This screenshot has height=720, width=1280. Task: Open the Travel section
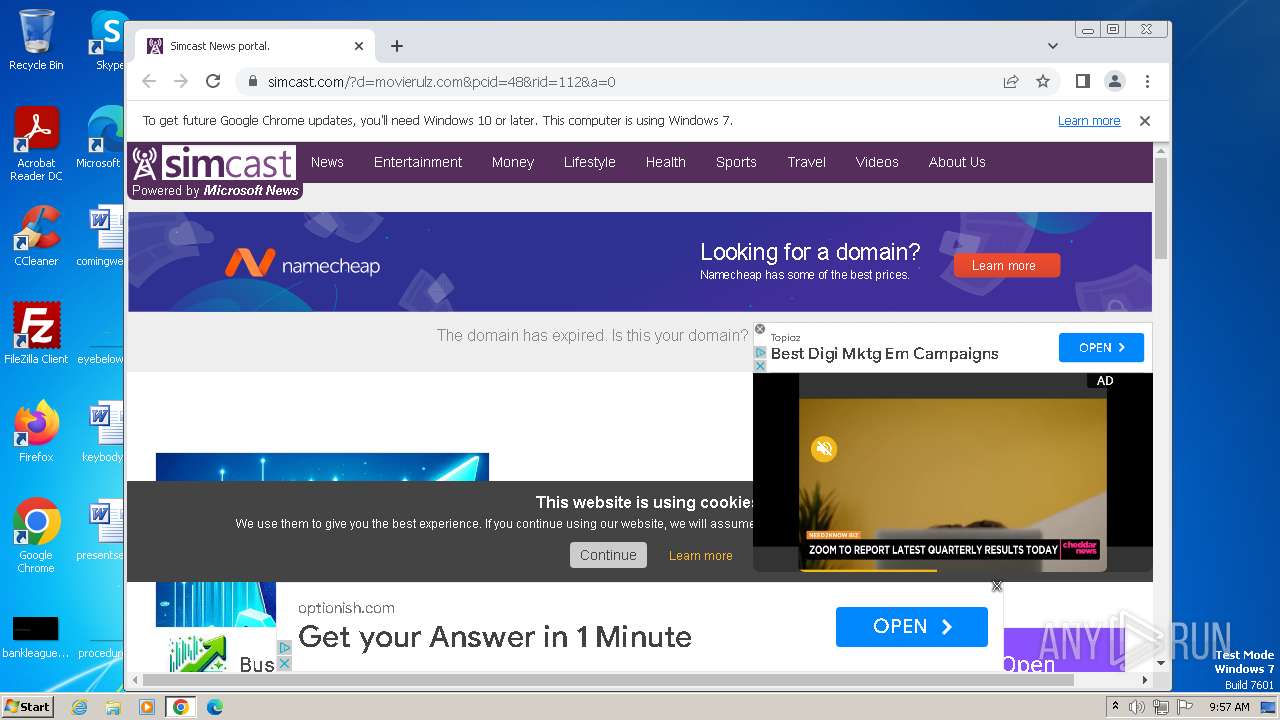807,162
